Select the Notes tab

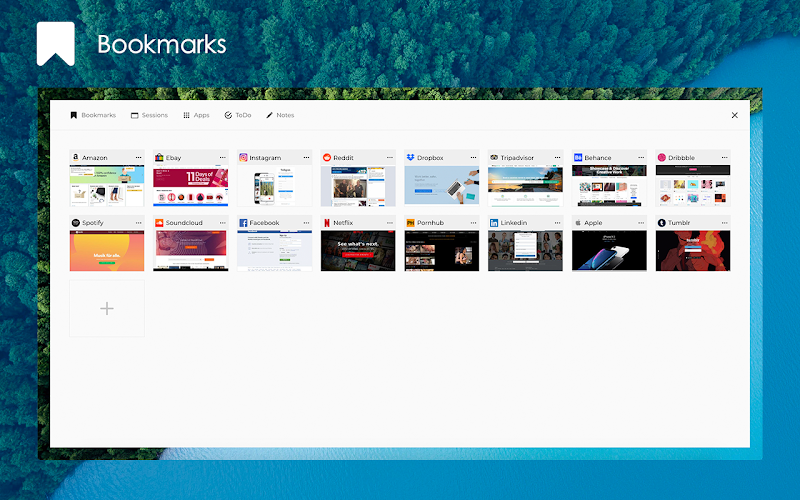tap(280, 115)
